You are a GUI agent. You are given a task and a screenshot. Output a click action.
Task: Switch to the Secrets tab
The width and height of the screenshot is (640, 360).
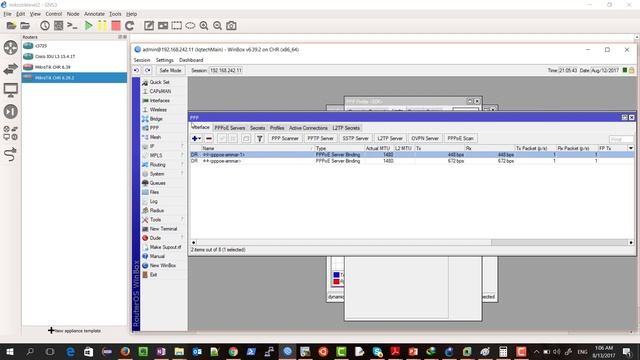(x=257, y=128)
